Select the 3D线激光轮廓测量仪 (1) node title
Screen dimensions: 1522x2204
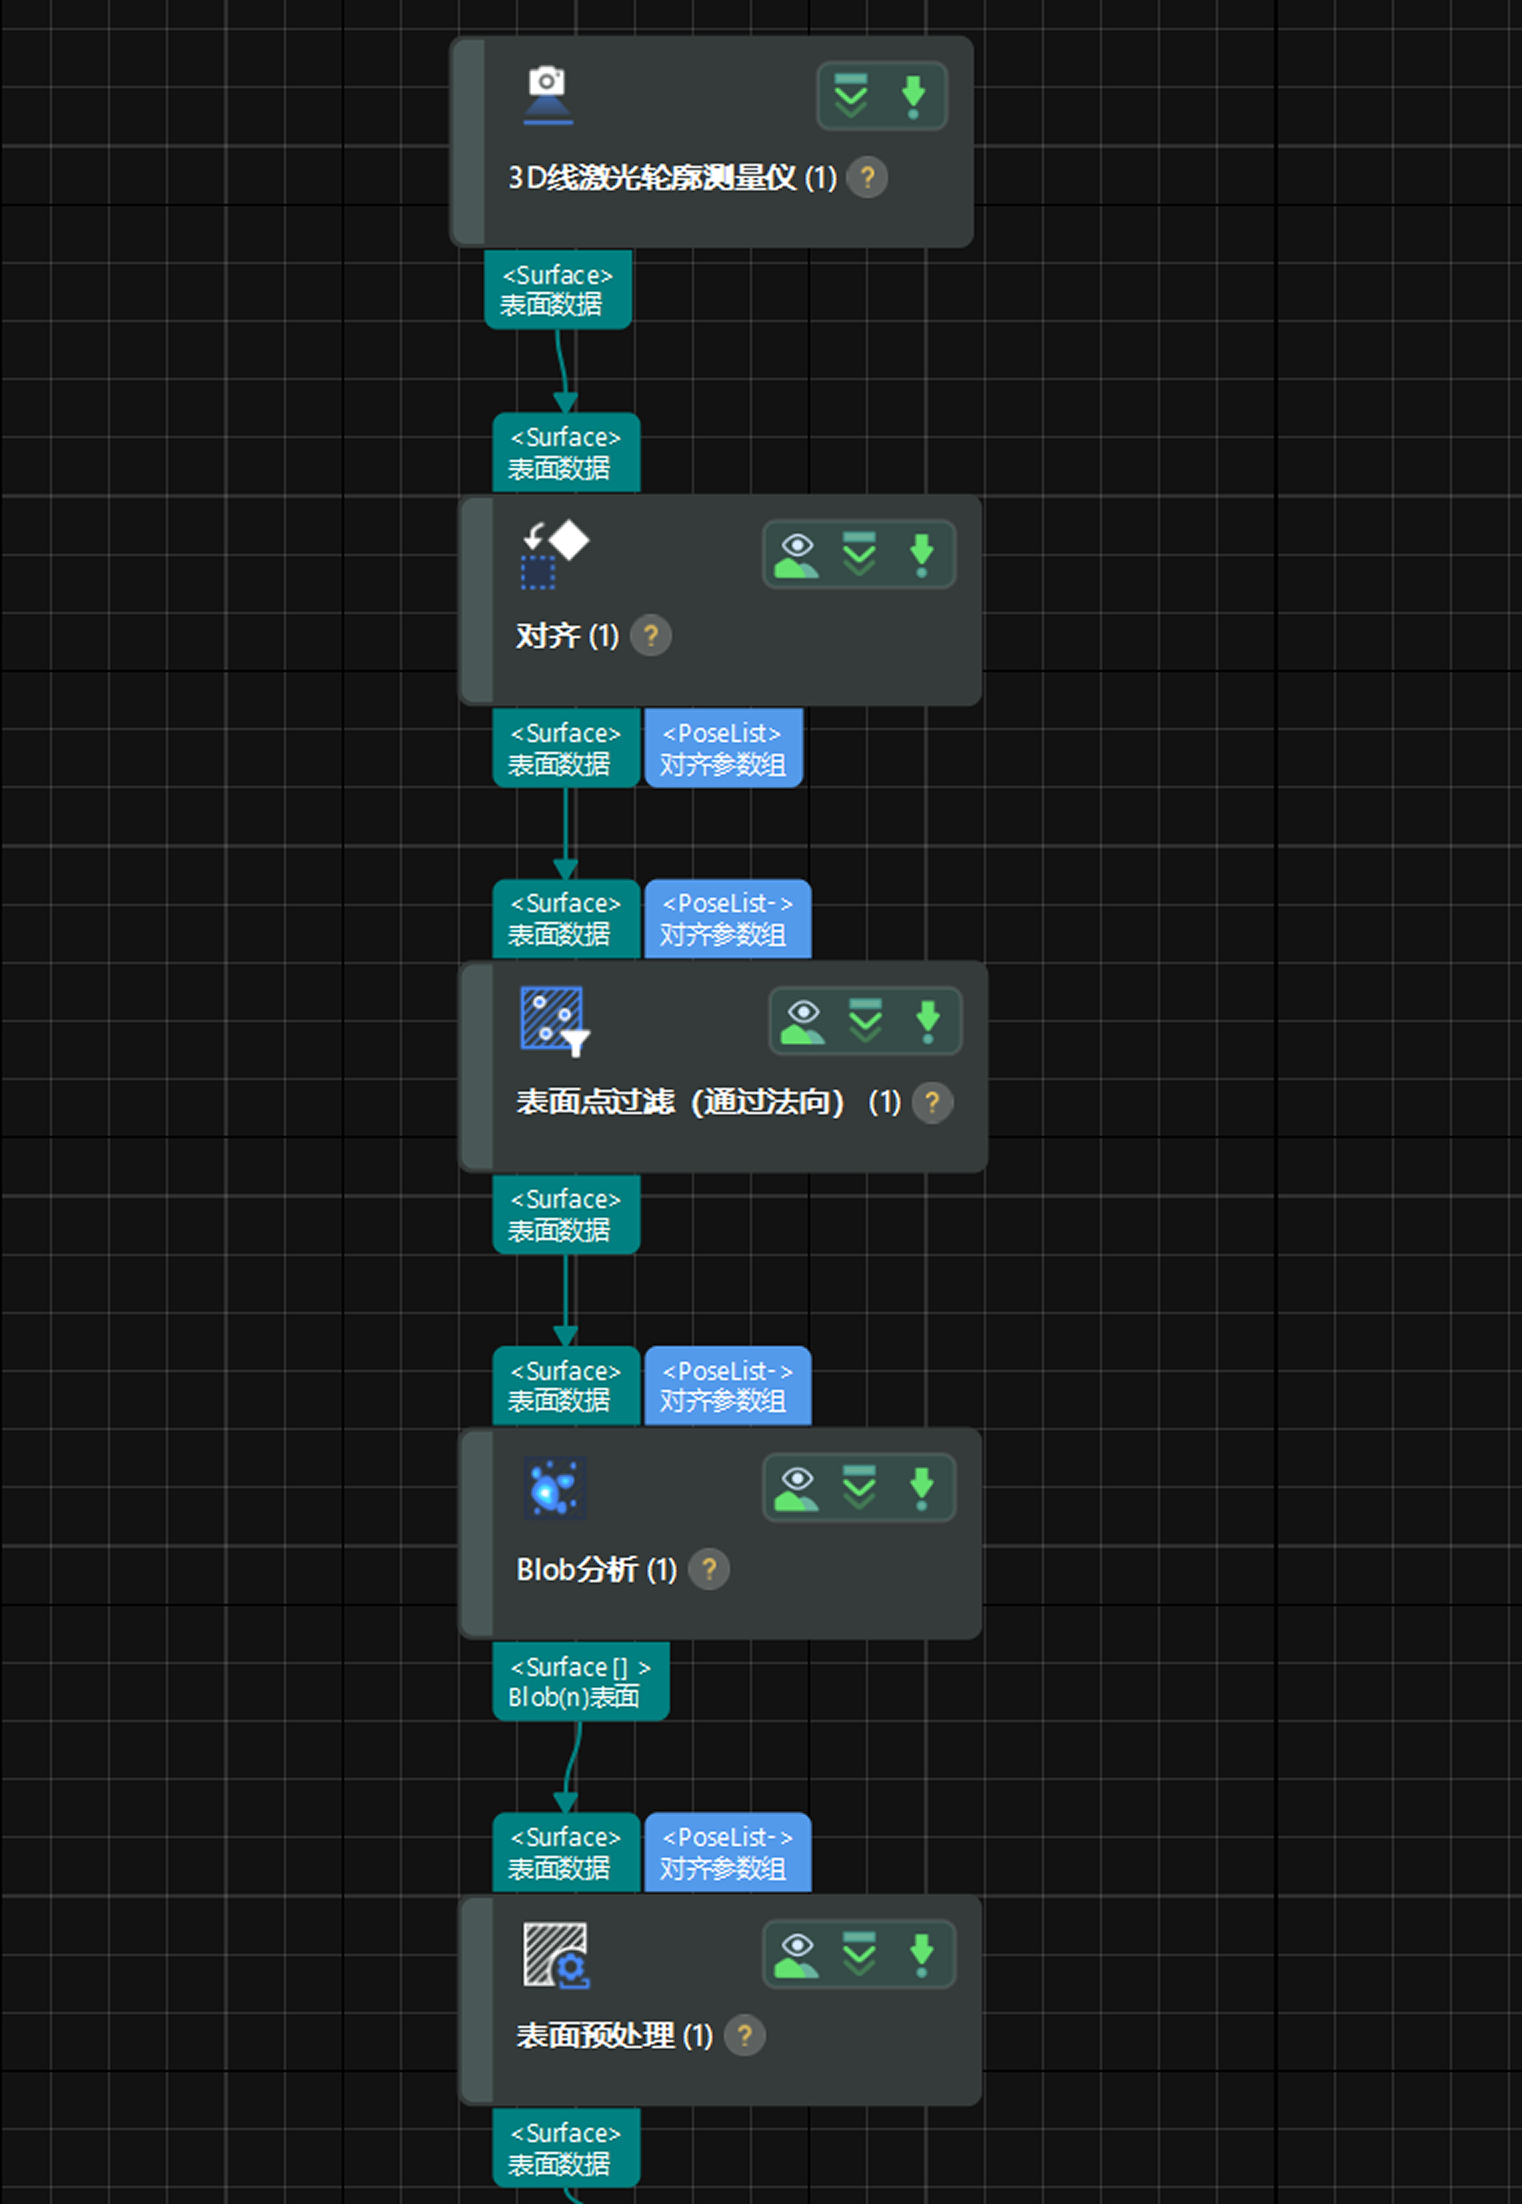click(672, 178)
